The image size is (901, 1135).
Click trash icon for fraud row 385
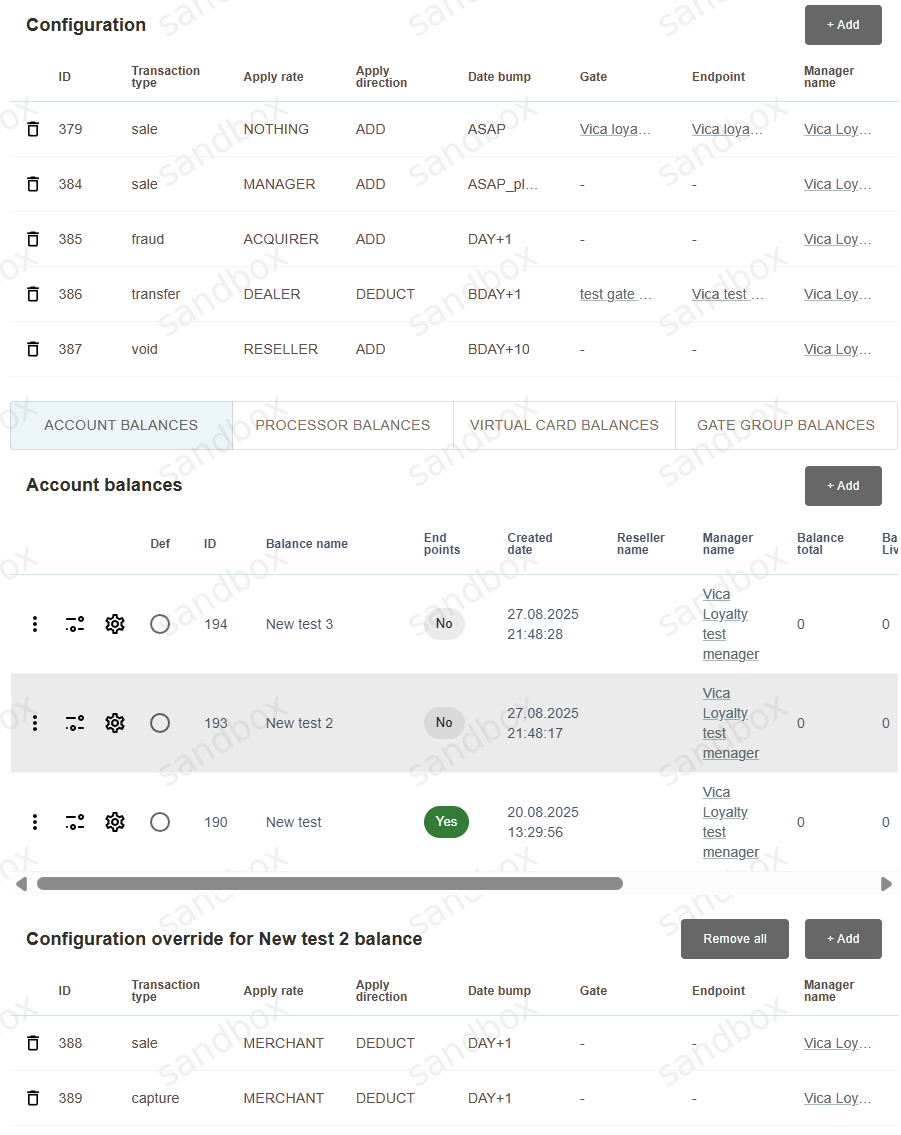coord(33,239)
